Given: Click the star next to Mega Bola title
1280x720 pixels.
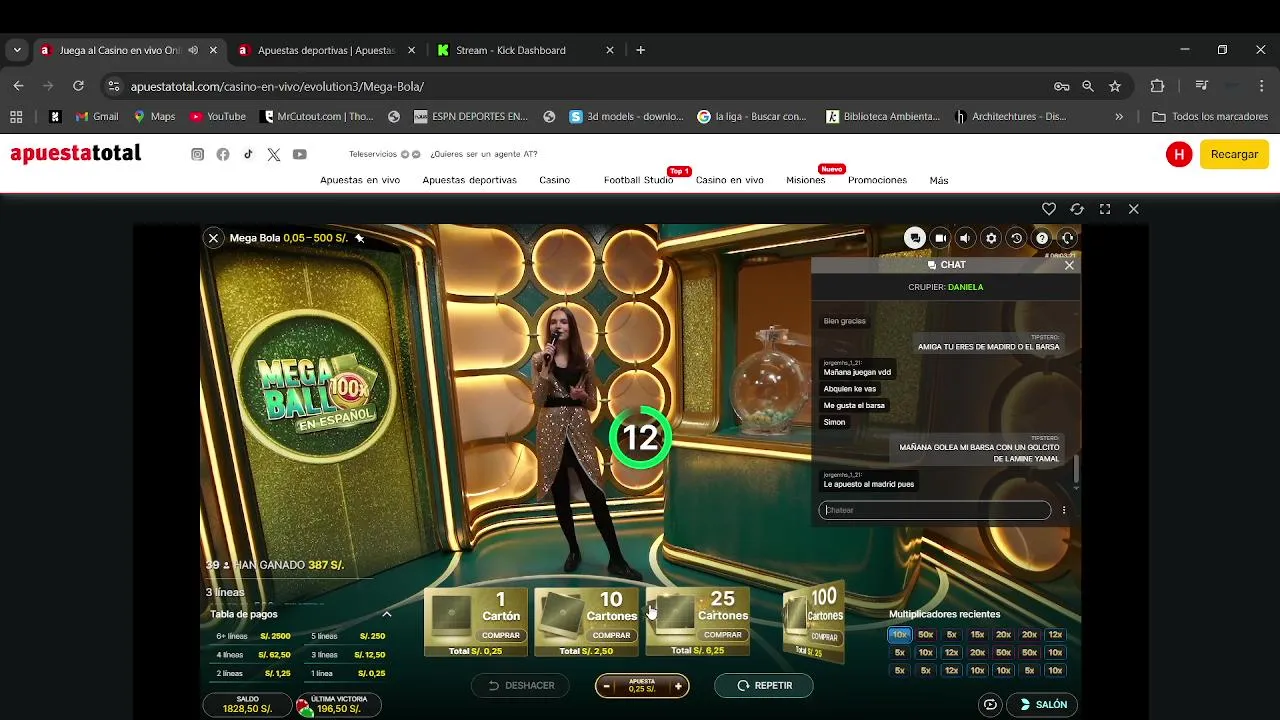Looking at the screenshot, I should pos(359,238).
